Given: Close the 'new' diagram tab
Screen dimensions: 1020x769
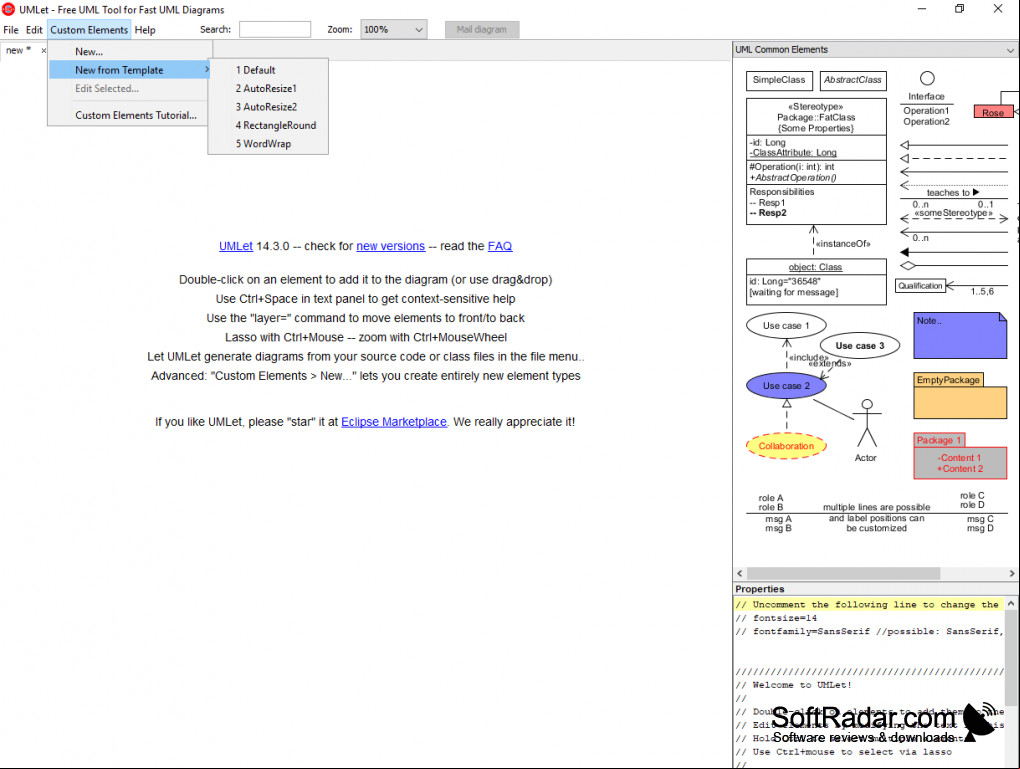Looking at the screenshot, I should pyautogui.click(x=44, y=50).
